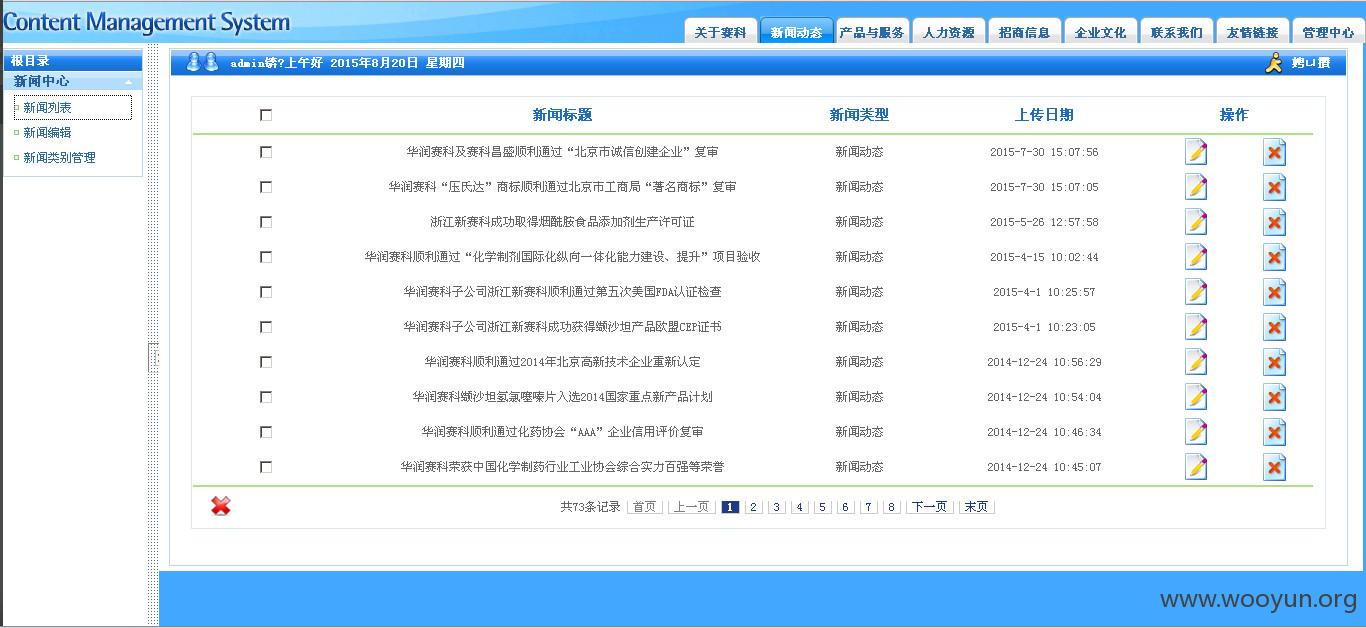Click the current page 1 pagination button

point(730,507)
